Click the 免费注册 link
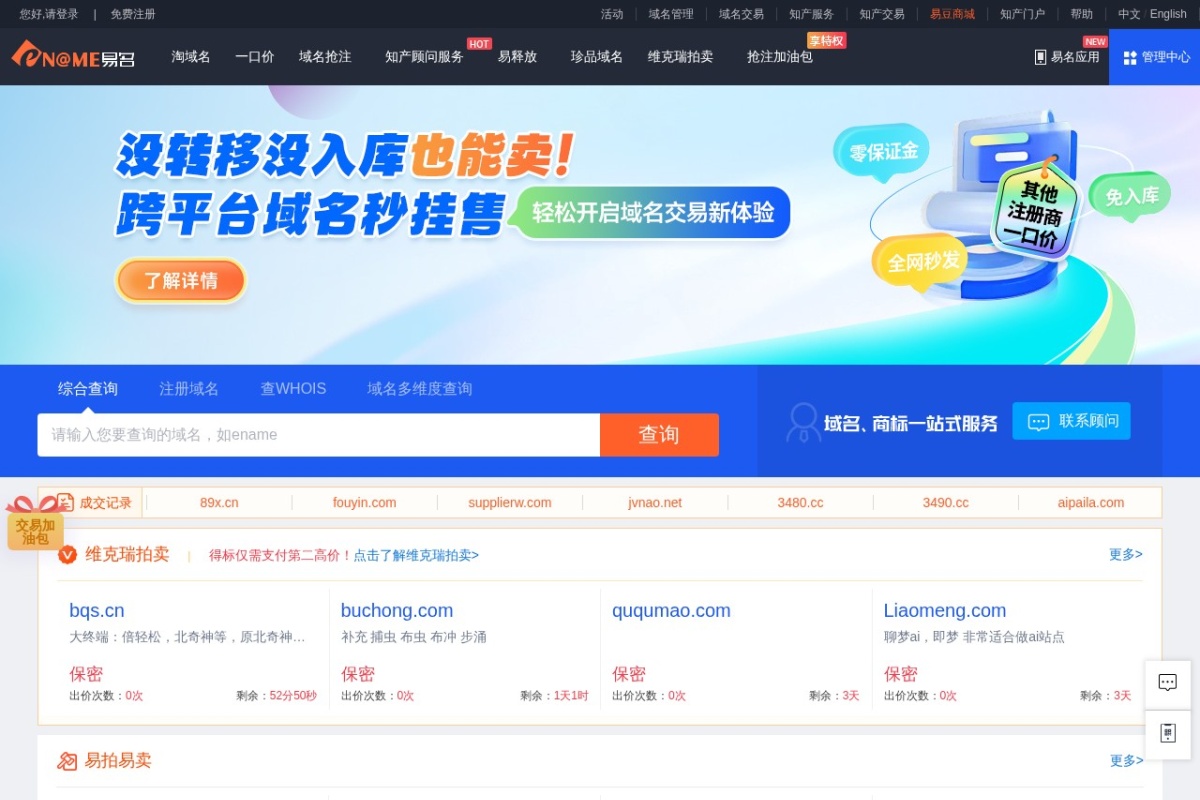This screenshot has height=800, width=1200. click(x=133, y=14)
